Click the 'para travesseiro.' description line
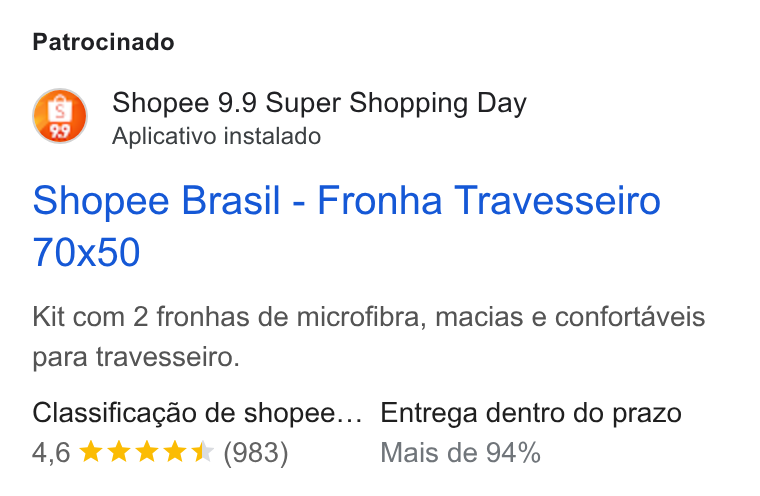760x496 pixels. (x=136, y=357)
